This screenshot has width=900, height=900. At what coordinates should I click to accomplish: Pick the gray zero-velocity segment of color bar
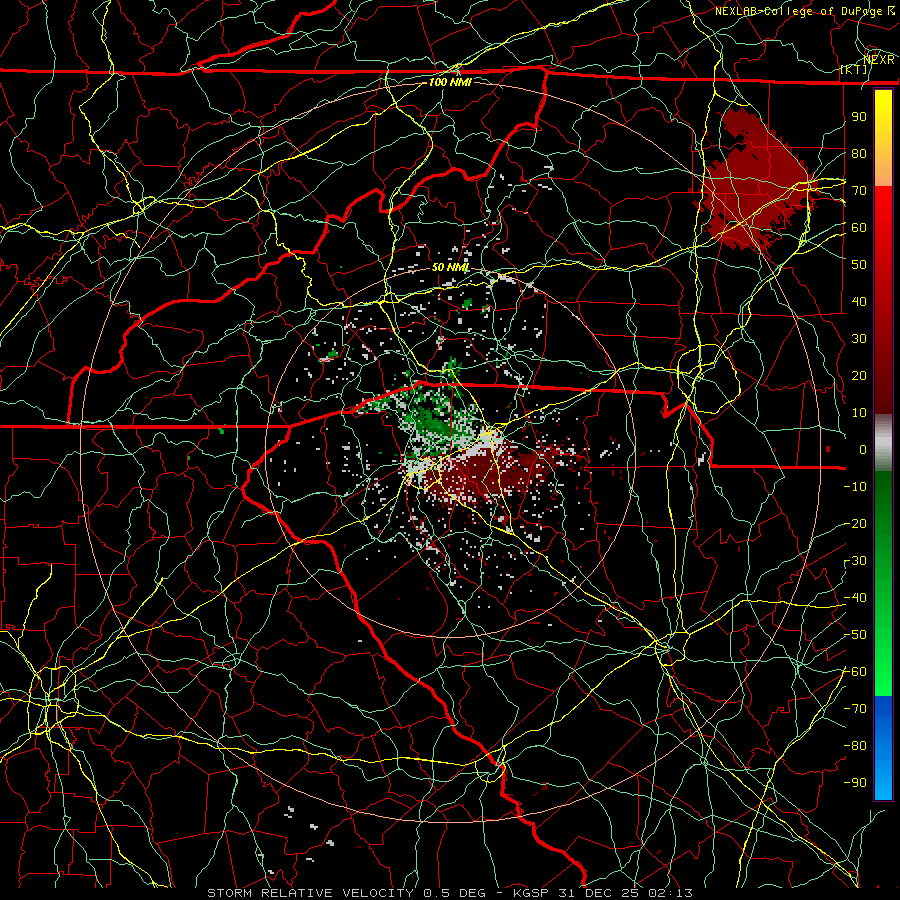coord(883,443)
